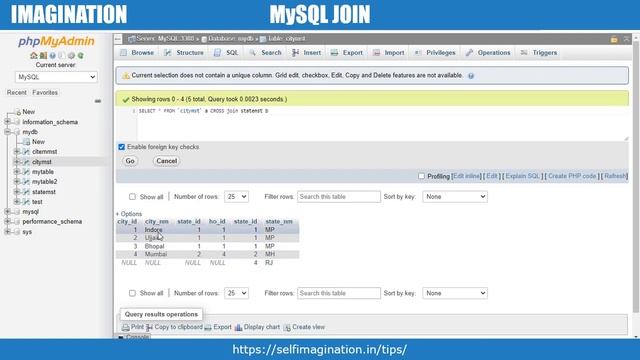Click Create PHP code link
Screen dimensions: 640x360
572,176
